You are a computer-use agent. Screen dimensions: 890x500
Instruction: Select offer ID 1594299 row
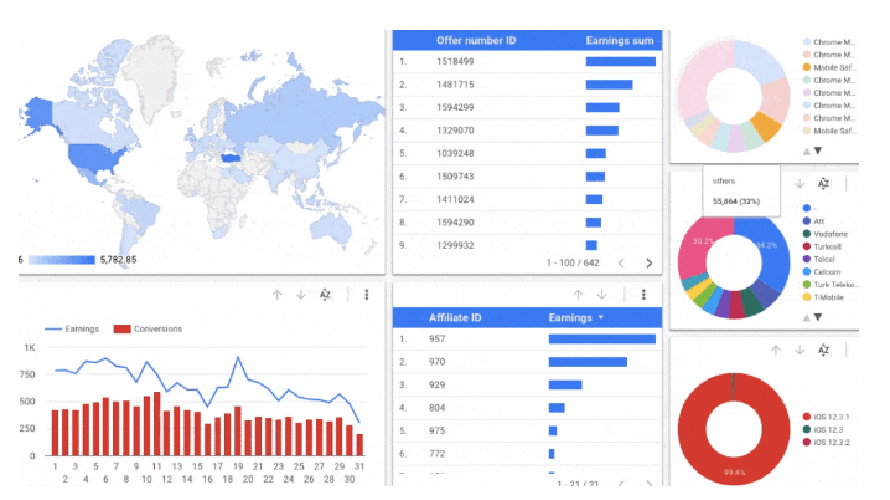[x=527, y=107]
